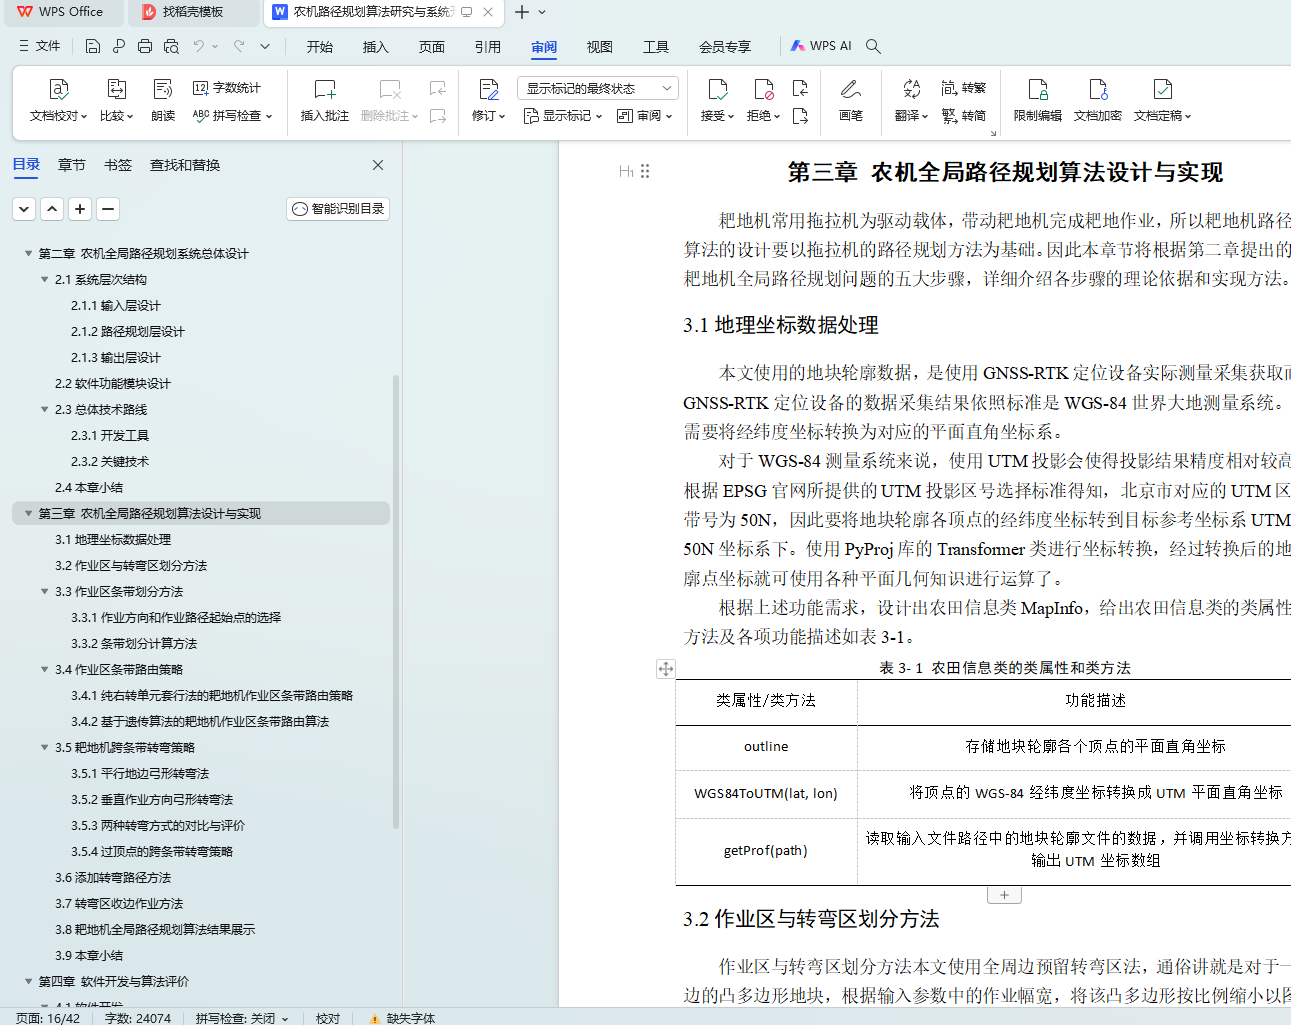Run 拼写检查 spell check
Viewport: 1291px width, 1025px height.
[x=232, y=116]
